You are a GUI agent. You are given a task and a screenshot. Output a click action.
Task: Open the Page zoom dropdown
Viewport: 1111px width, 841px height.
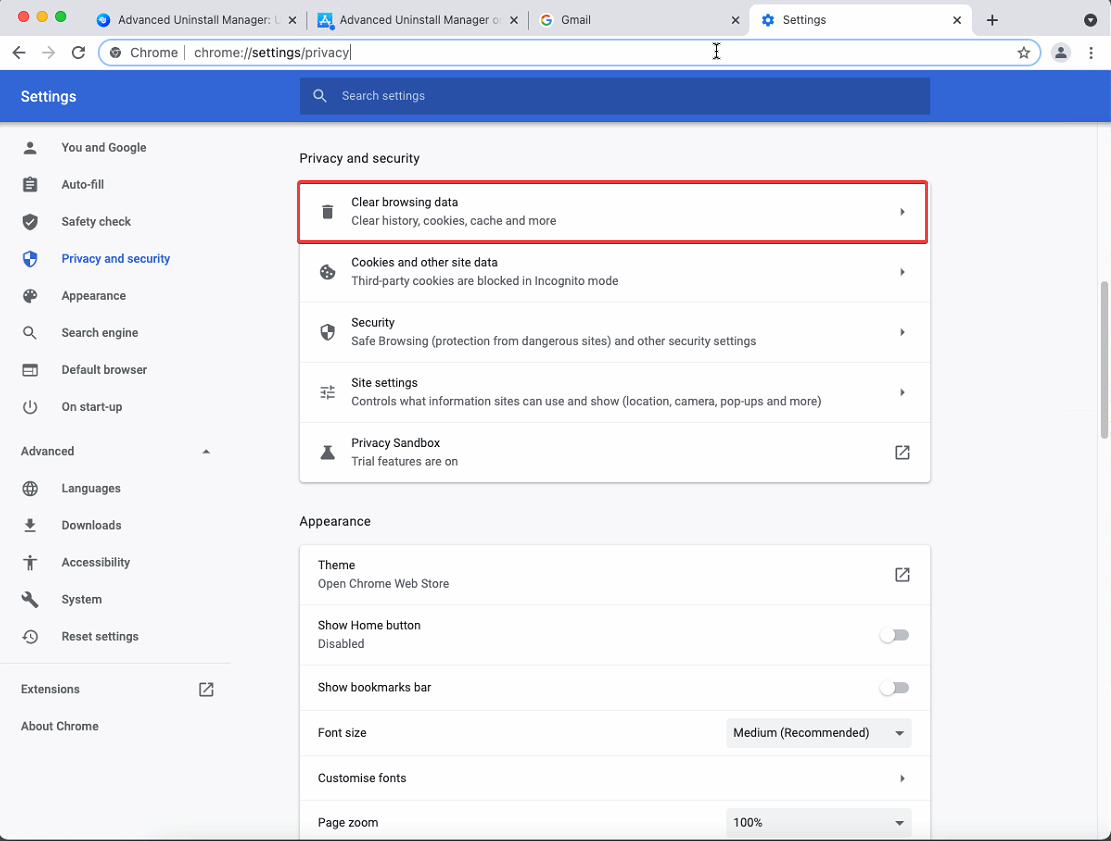818,823
